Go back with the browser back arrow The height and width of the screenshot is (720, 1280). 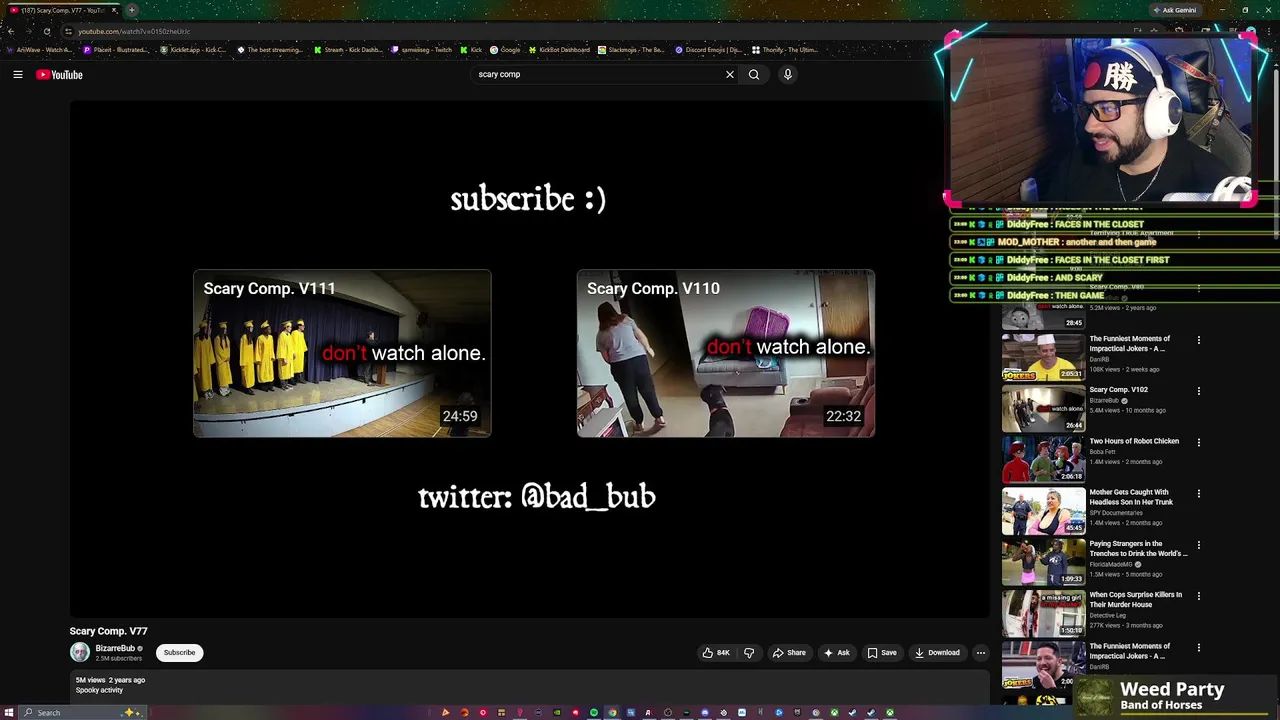point(10,31)
